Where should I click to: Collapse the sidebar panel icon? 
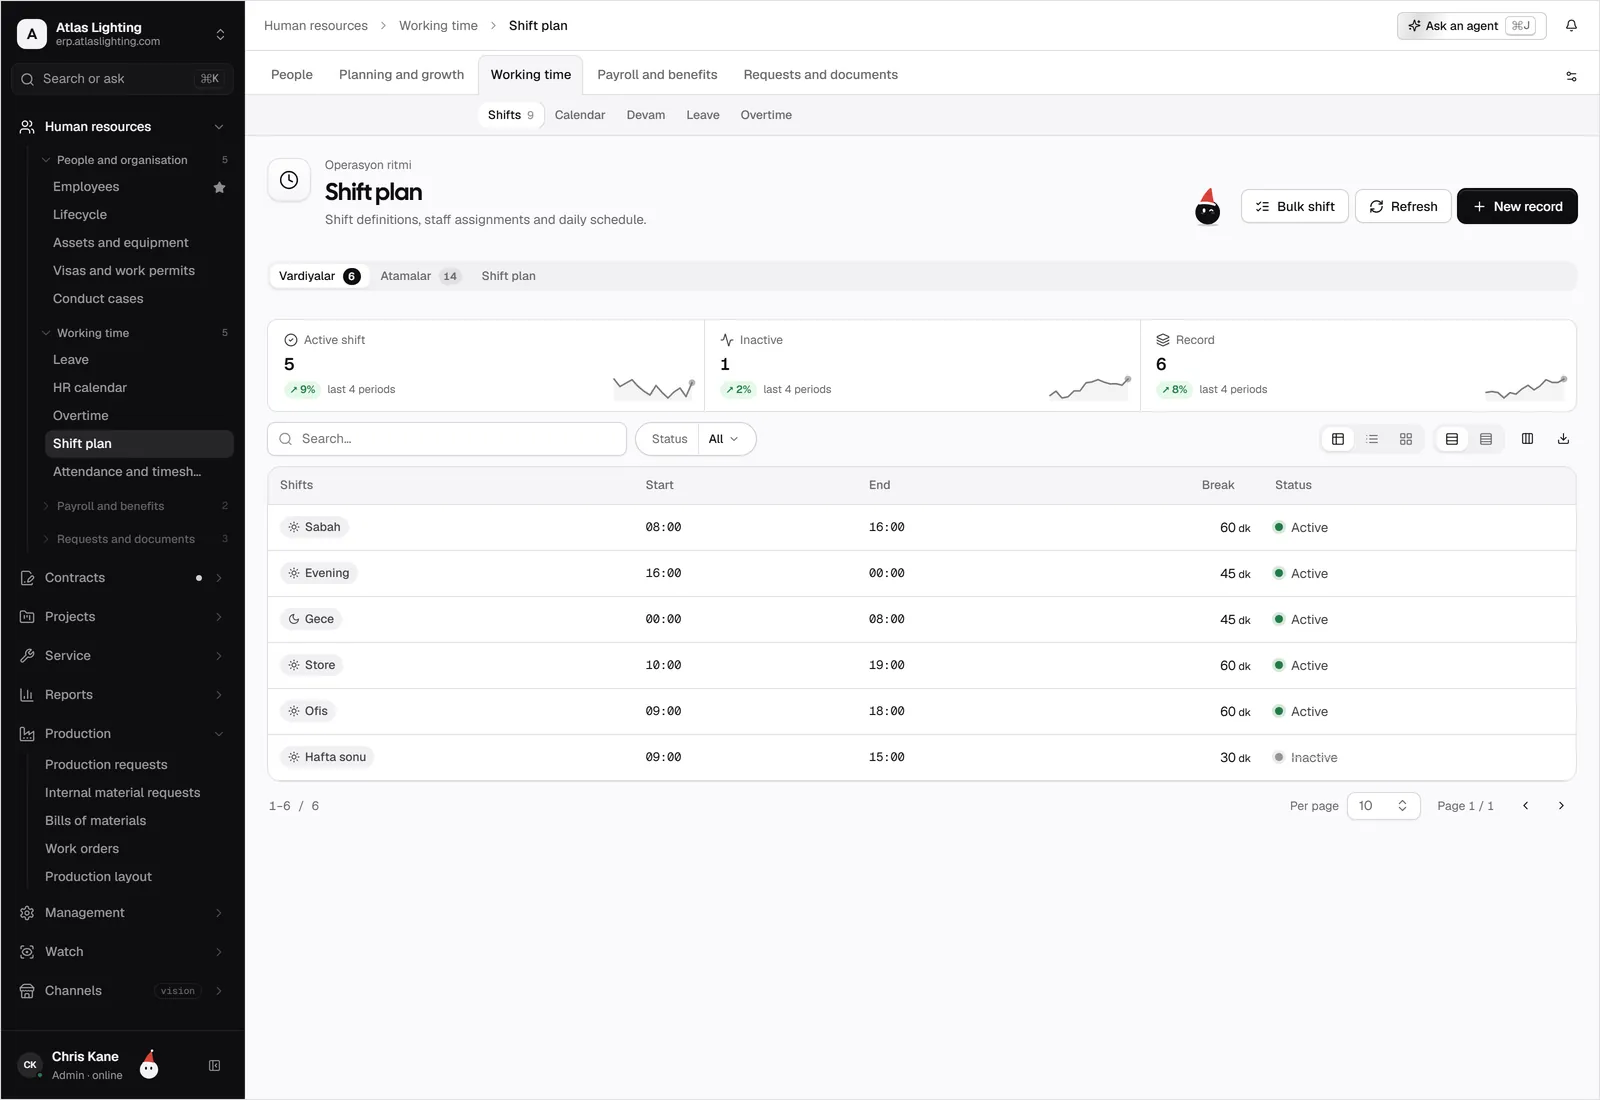pos(214,1066)
